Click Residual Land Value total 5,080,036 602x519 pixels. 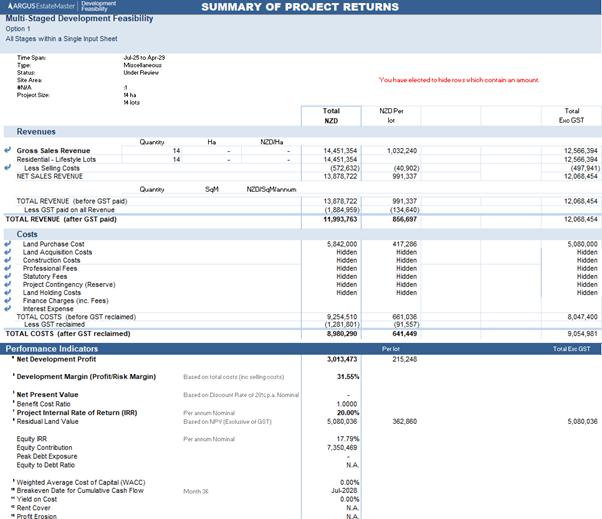pyautogui.click(x=342, y=421)
